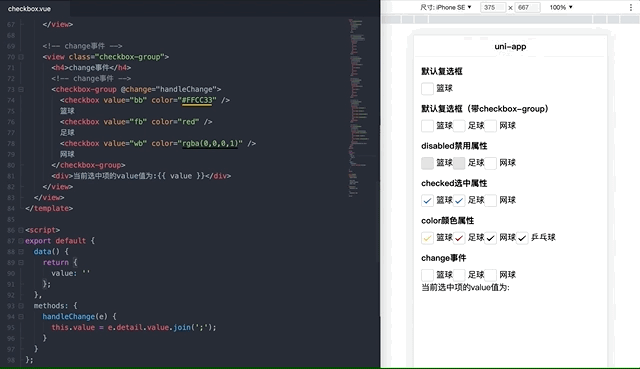Check 网球 in the change事件 section
The image size is (640, 369).
point(490,275)
